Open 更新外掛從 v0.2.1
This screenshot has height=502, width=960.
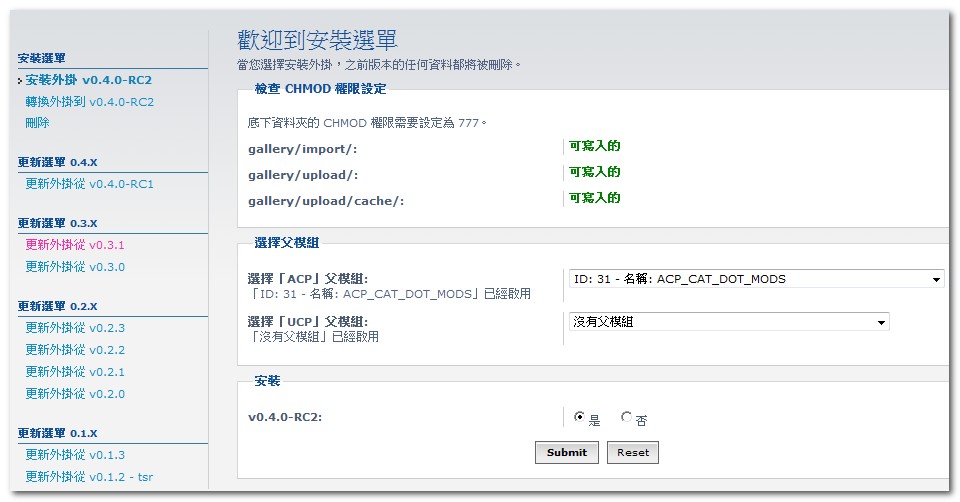[75, 372]
